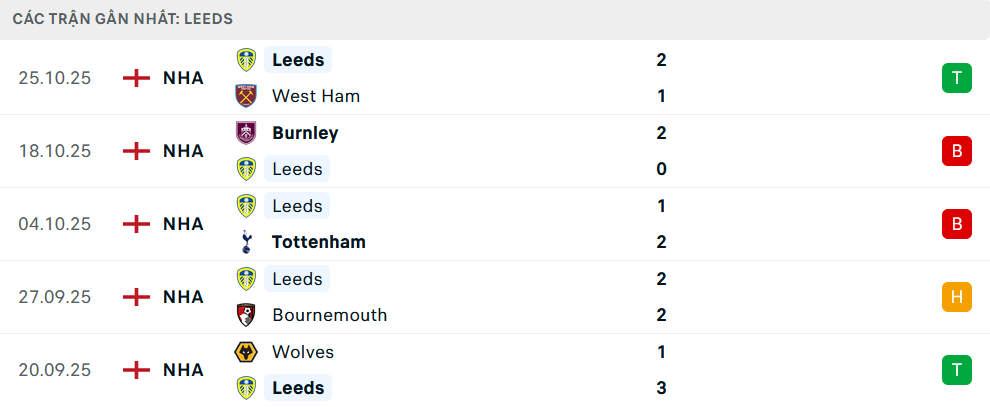
Task: Click the Wolves club crest
Action: tap(245, 352)
